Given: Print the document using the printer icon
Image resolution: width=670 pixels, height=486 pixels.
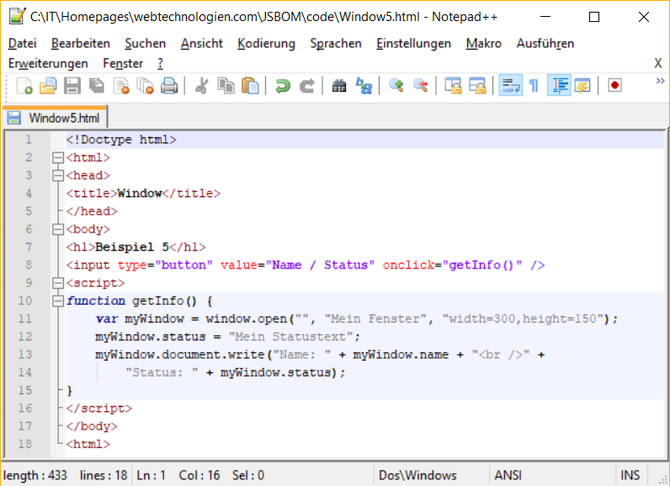Looking at the screenshot, I should (169, 86).
